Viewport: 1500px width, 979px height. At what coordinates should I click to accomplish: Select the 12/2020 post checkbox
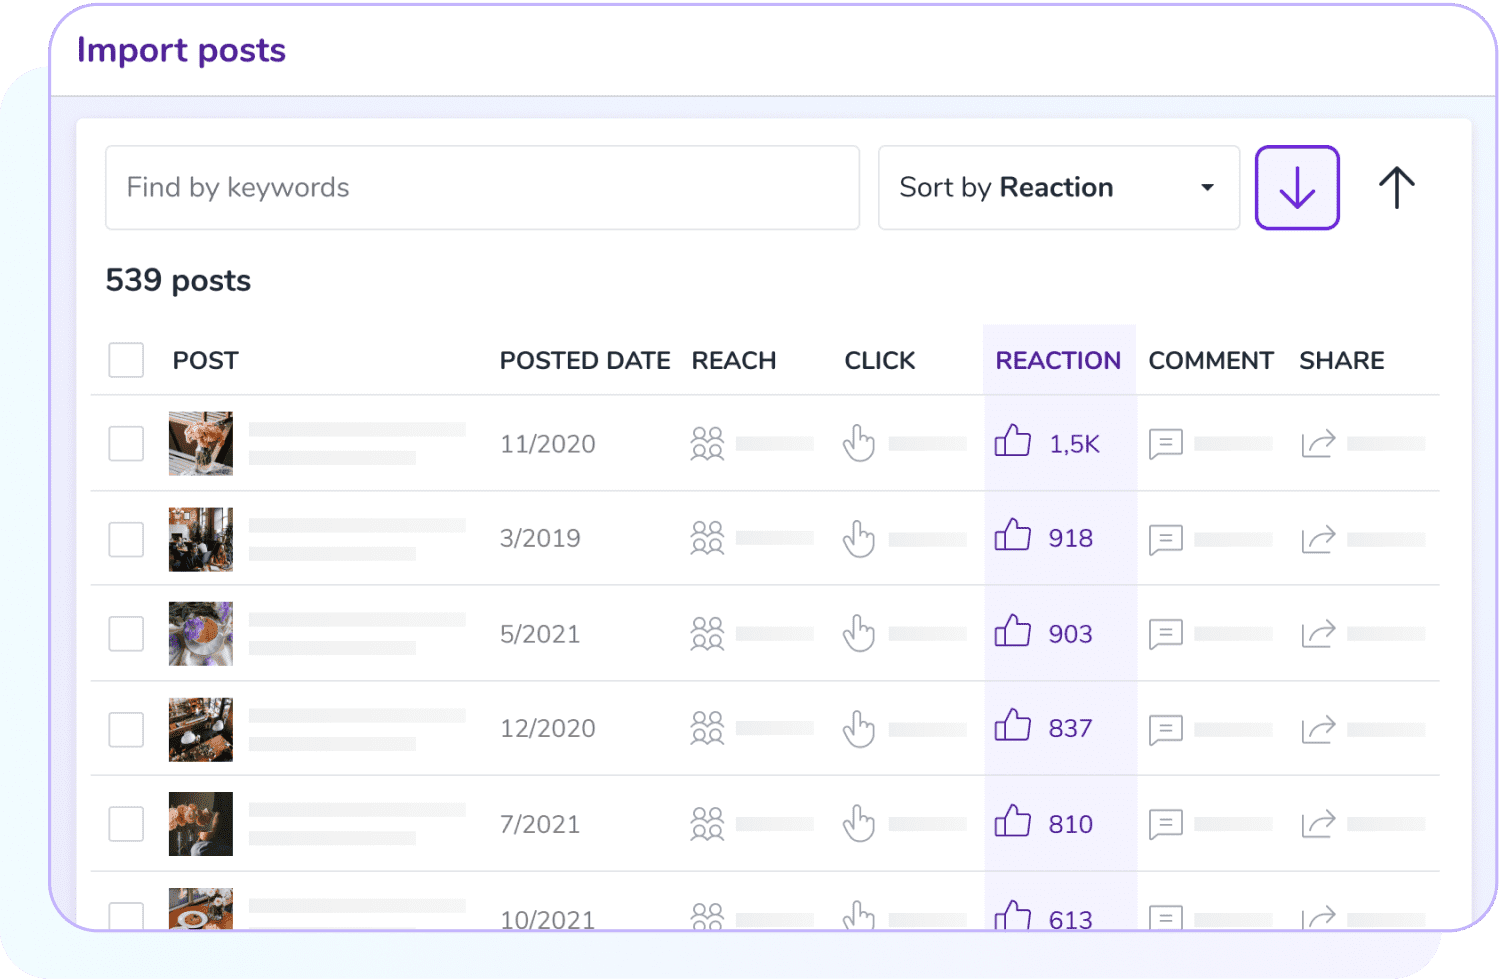126,729
